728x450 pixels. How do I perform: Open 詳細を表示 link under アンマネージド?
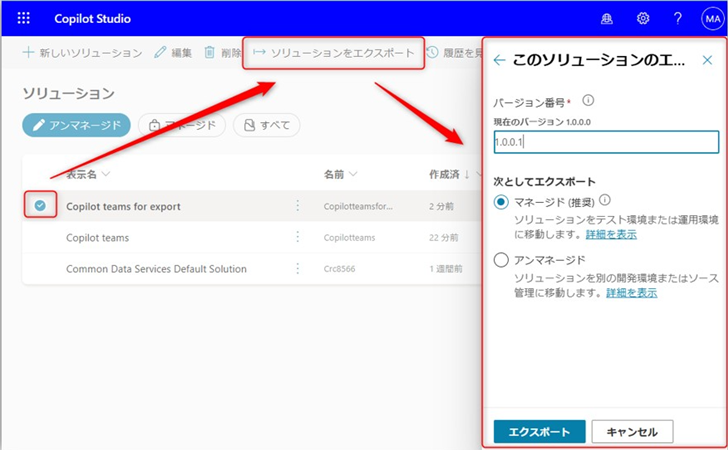click(631, 293)
